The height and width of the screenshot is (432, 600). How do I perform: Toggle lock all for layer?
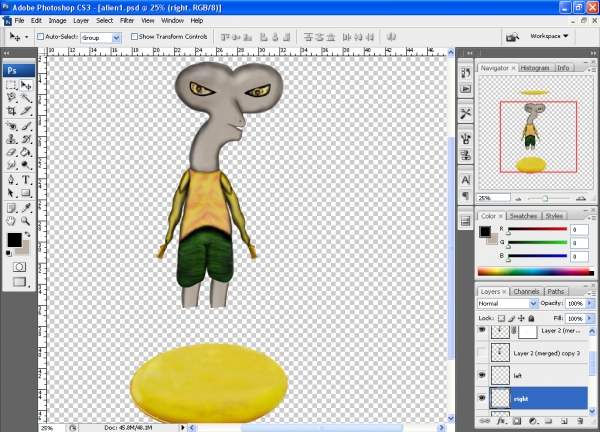(531, 318)
